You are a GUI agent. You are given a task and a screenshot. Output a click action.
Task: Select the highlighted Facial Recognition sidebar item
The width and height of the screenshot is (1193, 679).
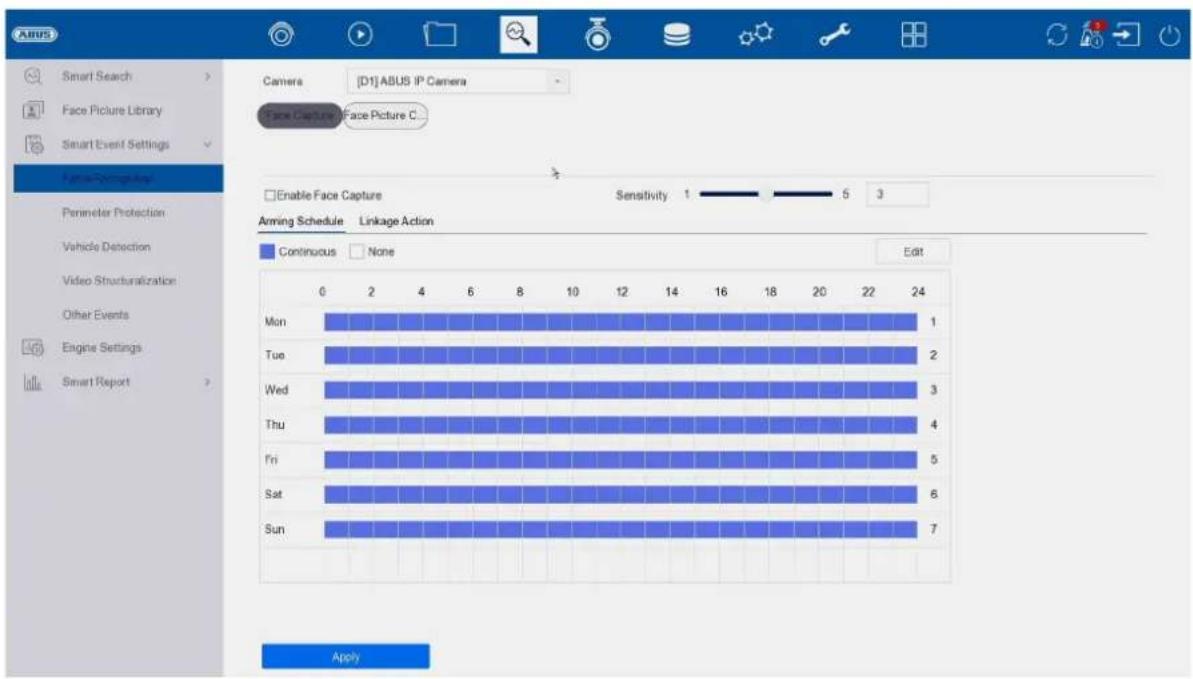point(119,178)
